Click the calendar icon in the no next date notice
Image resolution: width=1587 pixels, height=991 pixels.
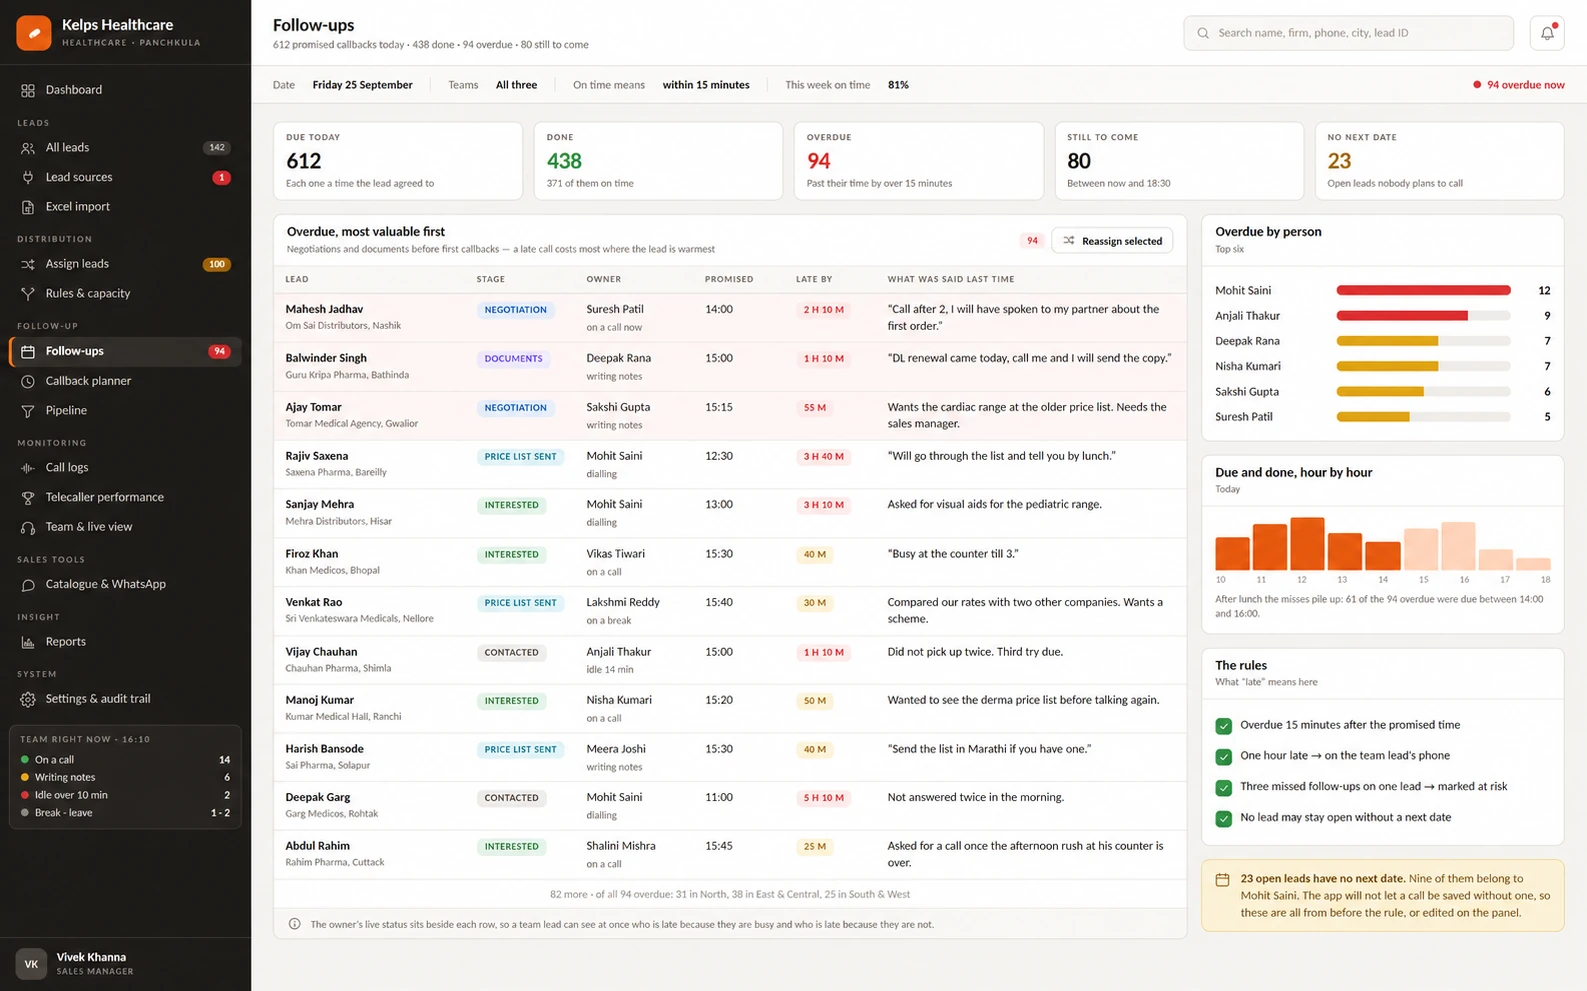coord(1222,880)
